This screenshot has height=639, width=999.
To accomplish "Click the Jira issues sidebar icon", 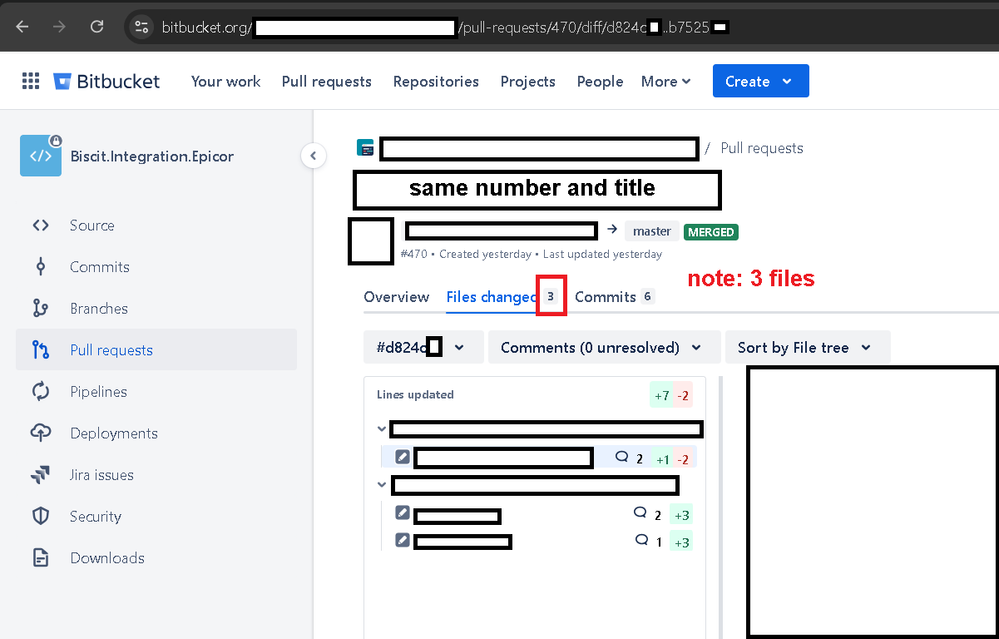I will pyautogui.click(x=41, y=475).
